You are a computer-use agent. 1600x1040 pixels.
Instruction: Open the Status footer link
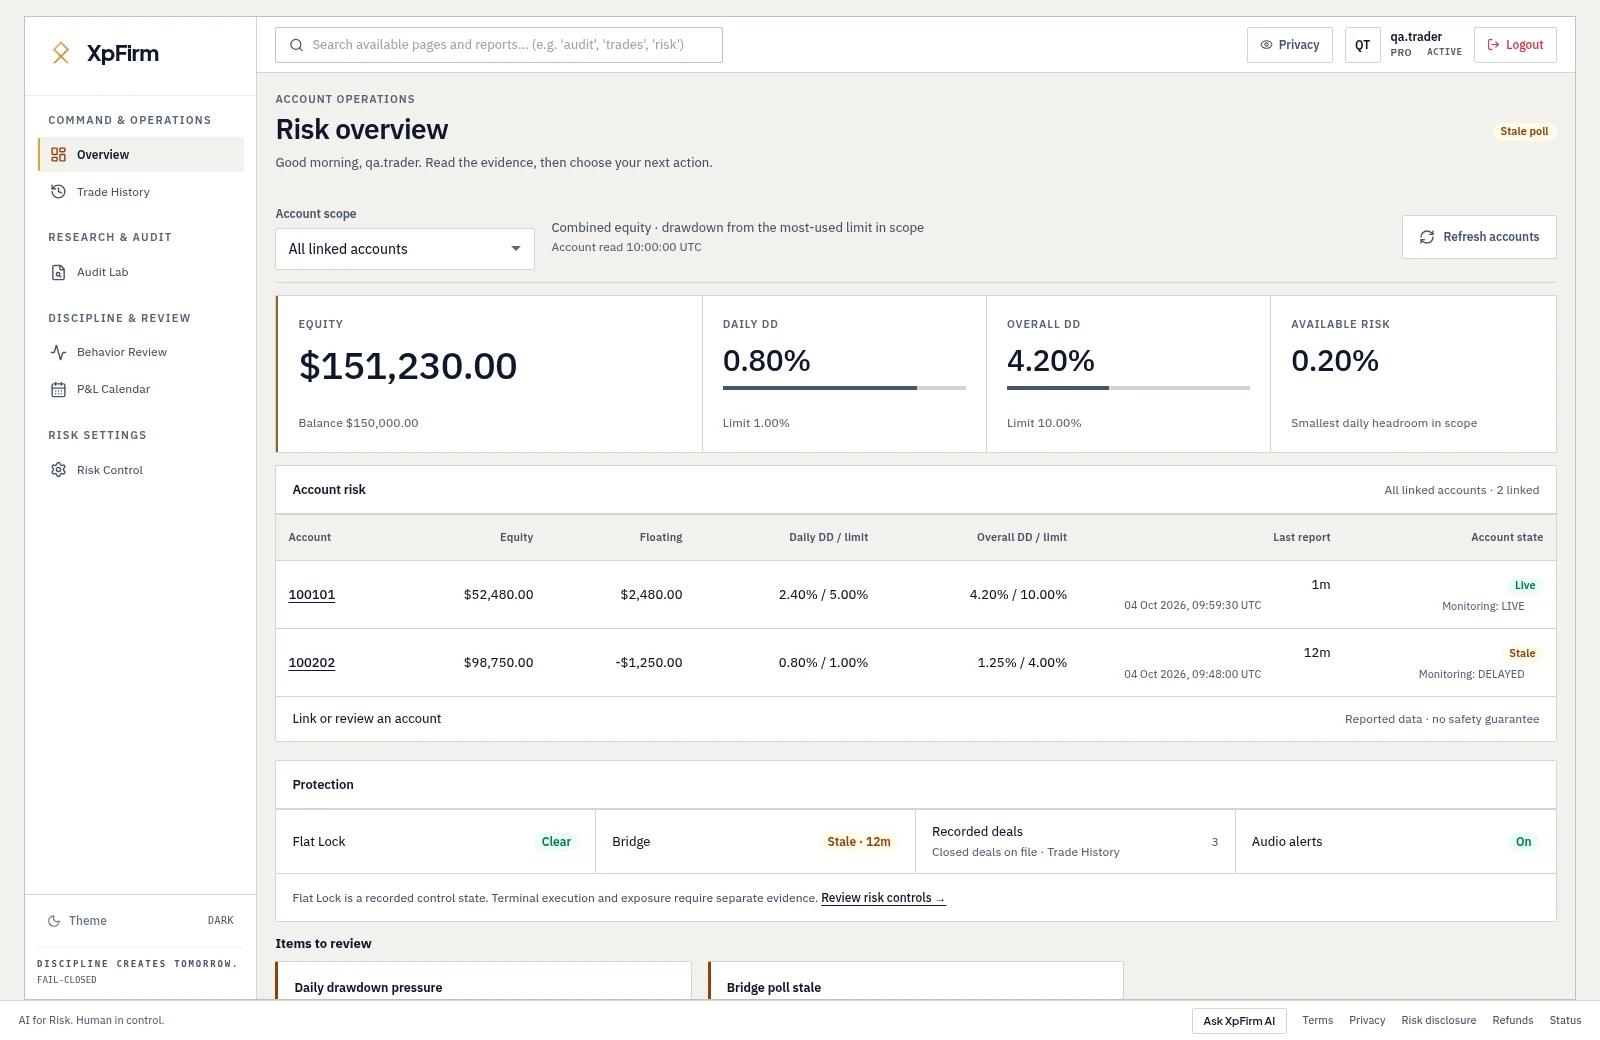(x=1565, y=1021)
